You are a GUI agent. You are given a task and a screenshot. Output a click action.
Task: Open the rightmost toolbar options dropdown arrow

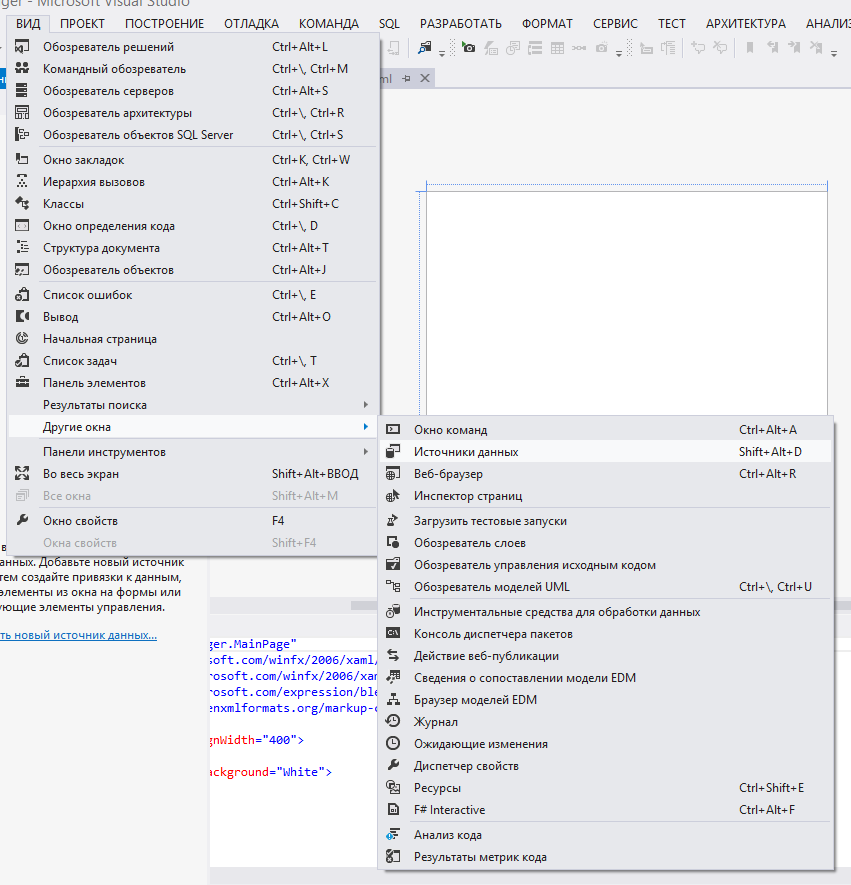(834, 53)
